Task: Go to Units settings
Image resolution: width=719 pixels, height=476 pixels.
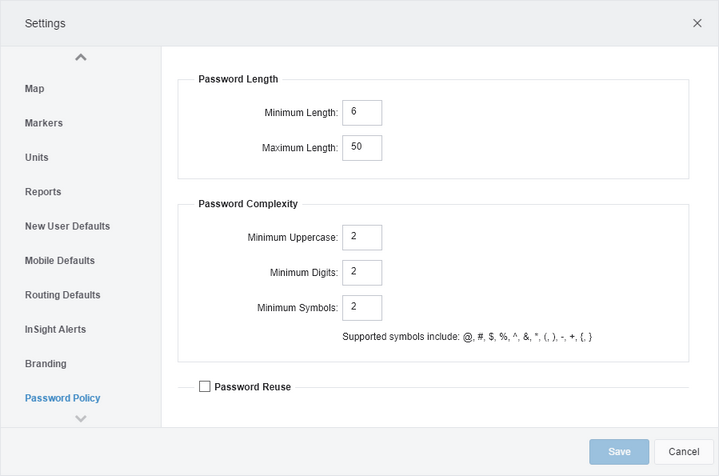Action: click(x=37, y=157)
